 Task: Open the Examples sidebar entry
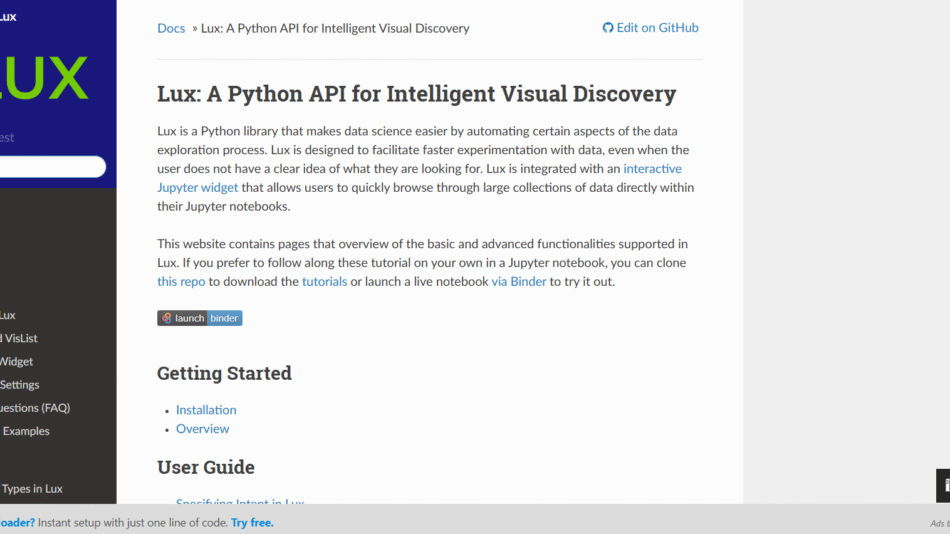point(26,431)
